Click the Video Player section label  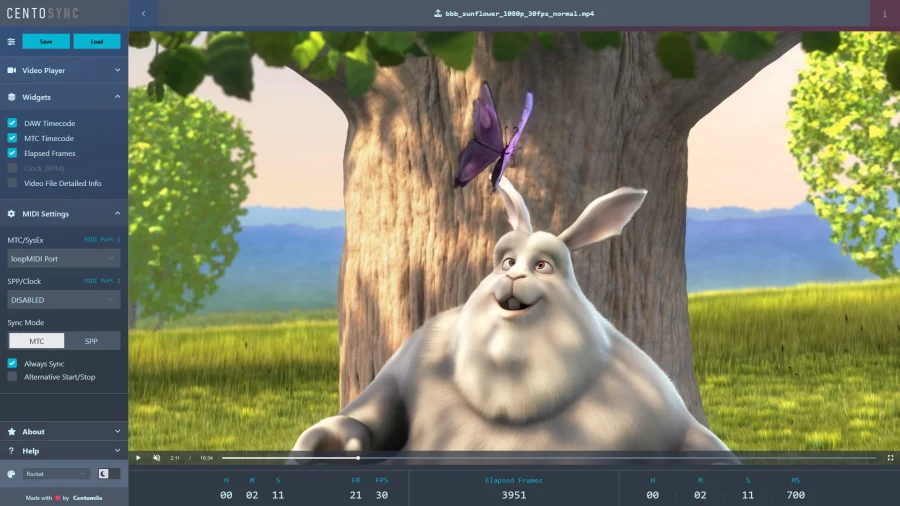coord(44,70)
